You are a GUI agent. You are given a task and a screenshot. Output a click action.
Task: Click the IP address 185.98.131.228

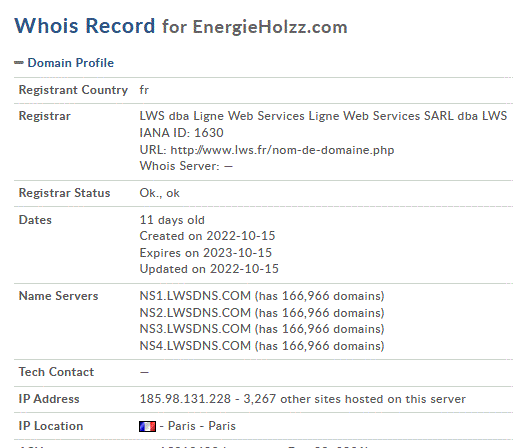click(185, 399)
